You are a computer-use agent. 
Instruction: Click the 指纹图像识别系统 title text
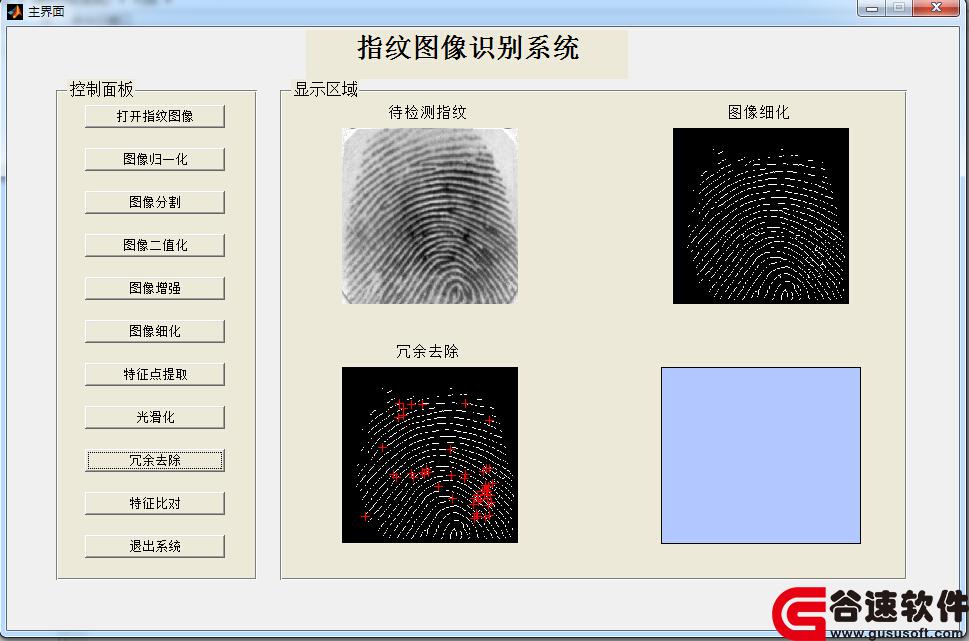[x=468, y=48]
